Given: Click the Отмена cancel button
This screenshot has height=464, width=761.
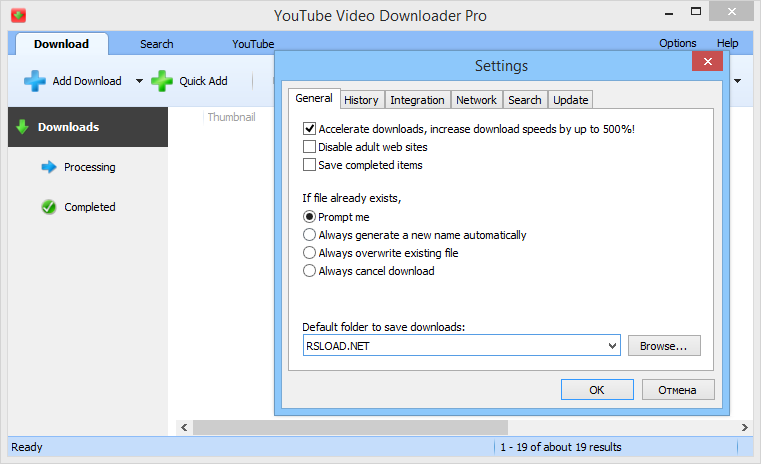Looking at the screenshot, I should click(678, 390).
